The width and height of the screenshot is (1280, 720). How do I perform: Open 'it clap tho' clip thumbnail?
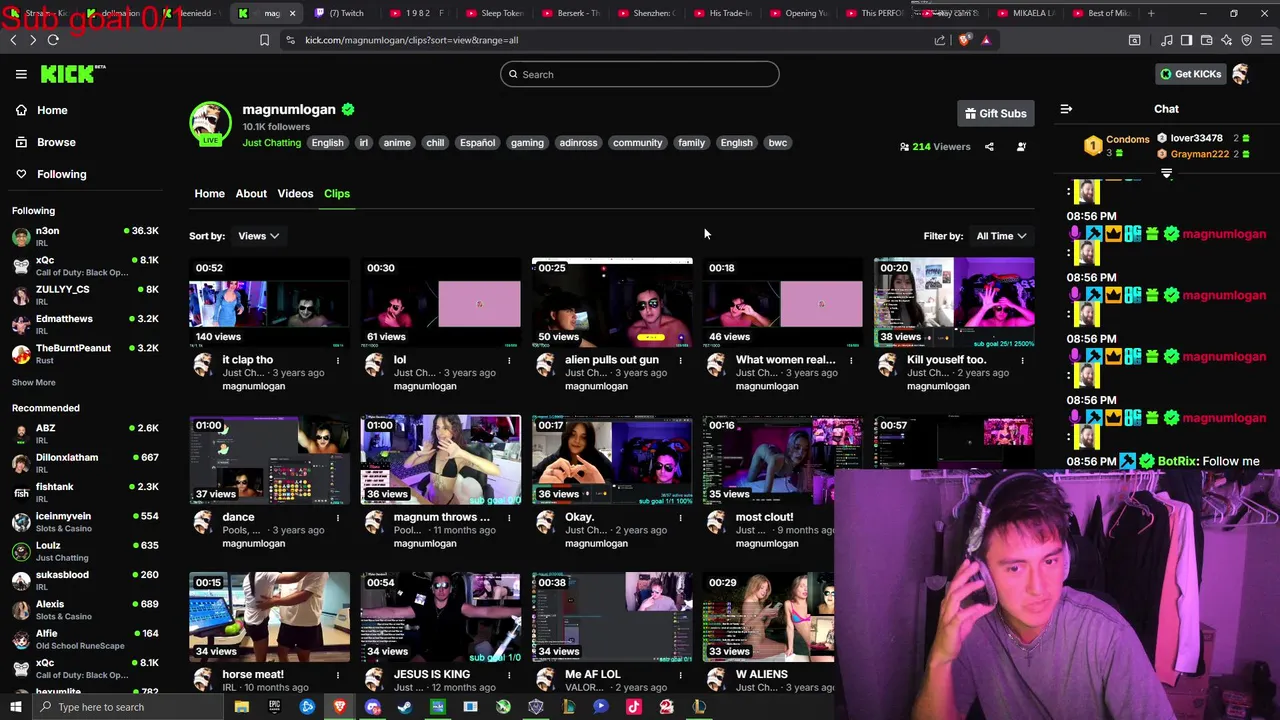tap(269, 302)
